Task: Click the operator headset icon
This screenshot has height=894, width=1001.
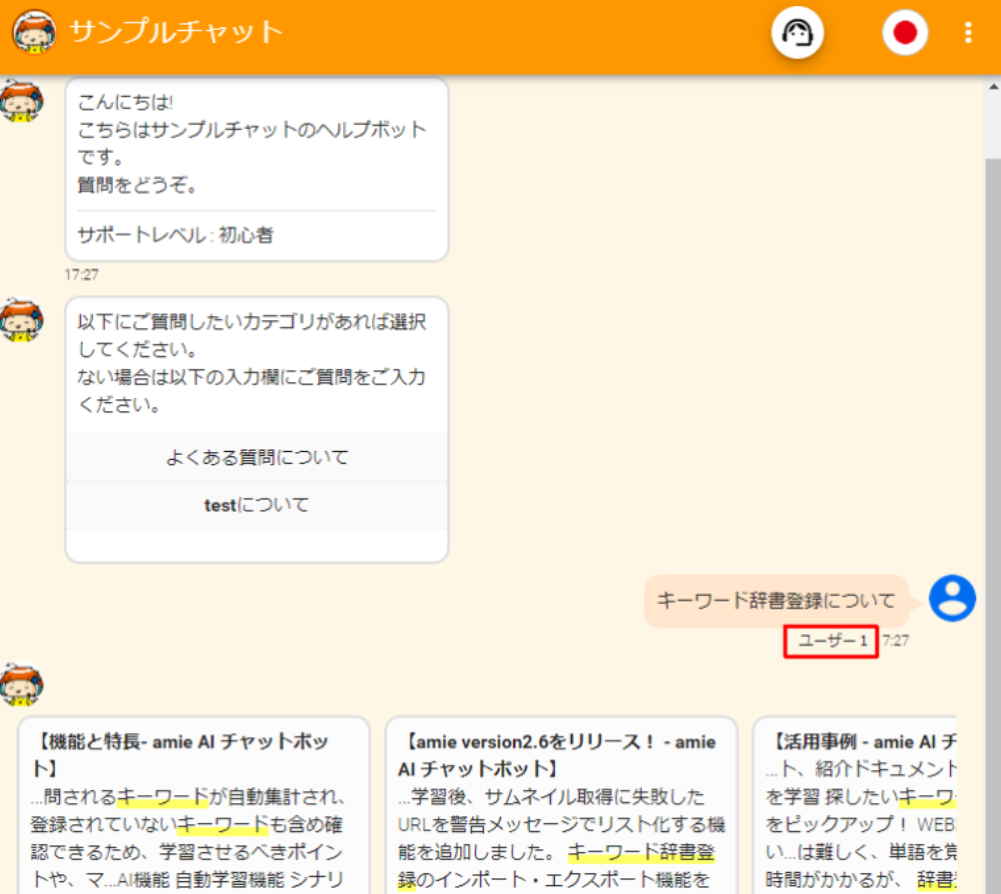Action: tap(796, 33)
